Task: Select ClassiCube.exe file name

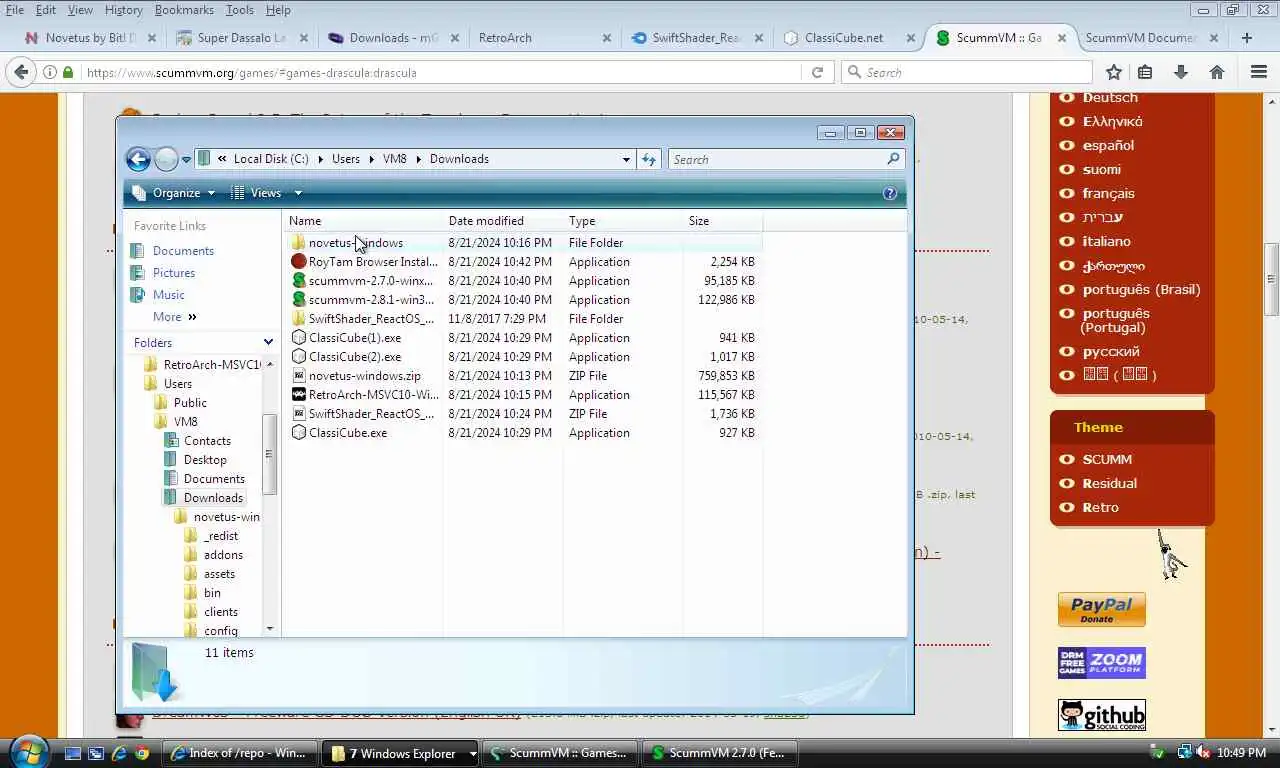Action: pyautogui.click(x=348, y=433)
